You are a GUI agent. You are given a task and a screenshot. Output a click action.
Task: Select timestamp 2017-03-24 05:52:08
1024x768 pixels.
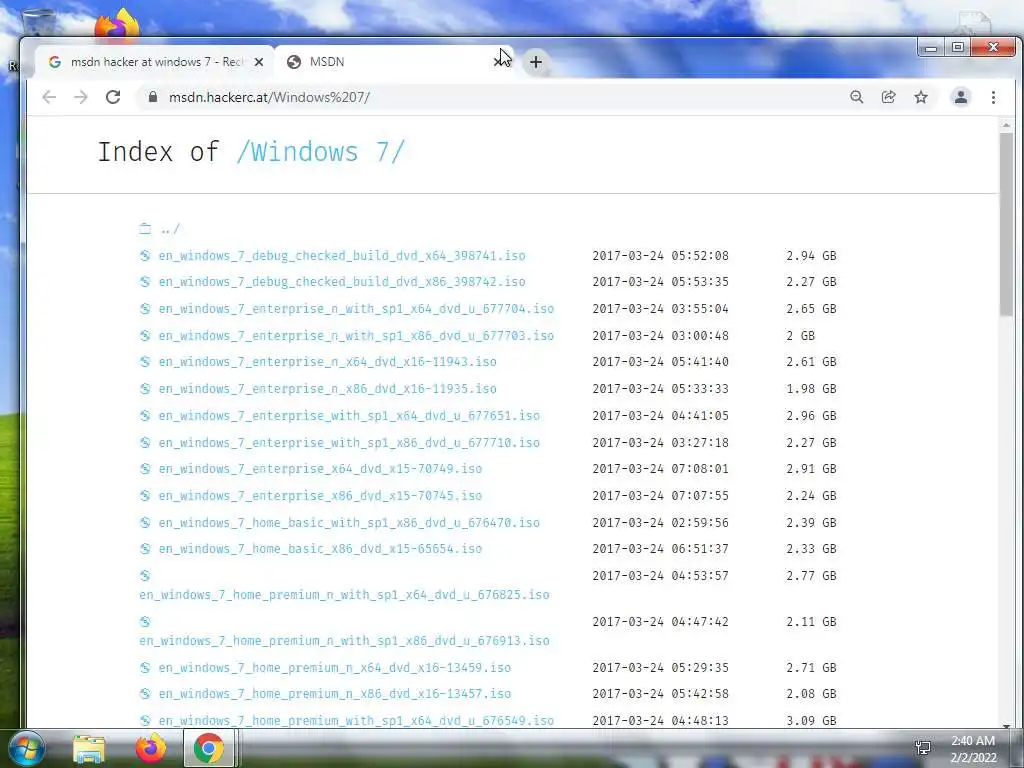click(x=660, y=256)
